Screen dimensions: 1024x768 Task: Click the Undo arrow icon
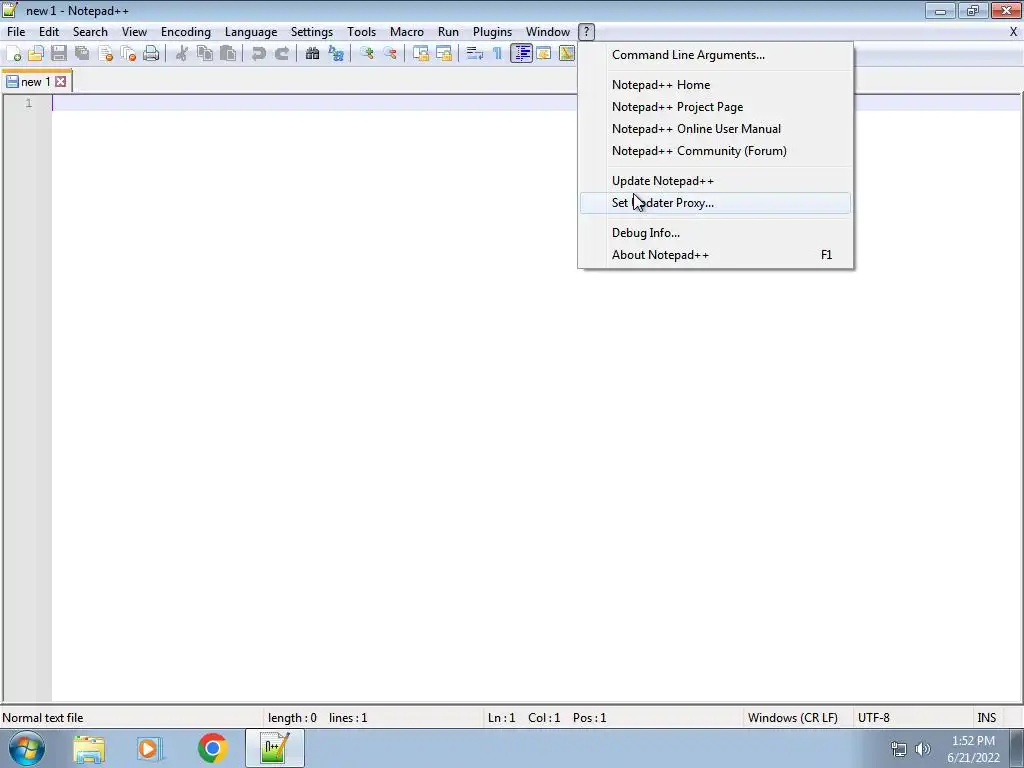coord(259,54)
